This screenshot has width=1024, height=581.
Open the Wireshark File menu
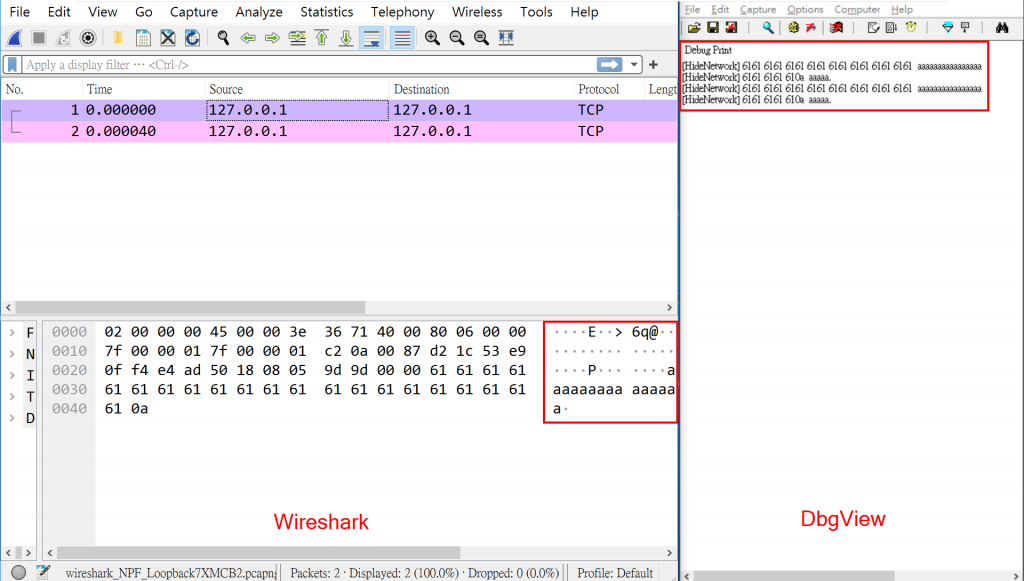pos(20,12)
